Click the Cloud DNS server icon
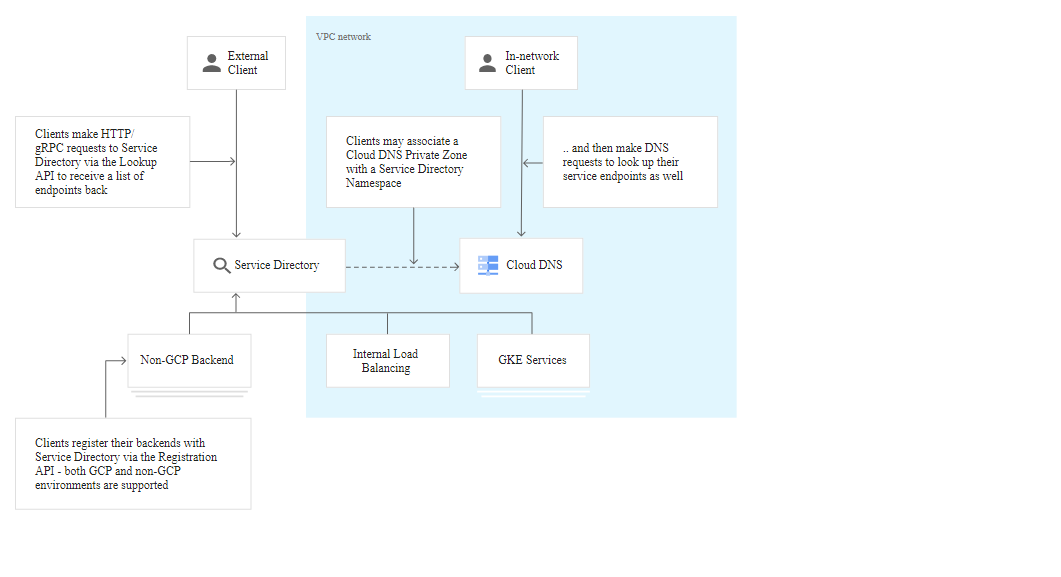The width and height of the screenshot is (1061, 577). pos(488,265)
